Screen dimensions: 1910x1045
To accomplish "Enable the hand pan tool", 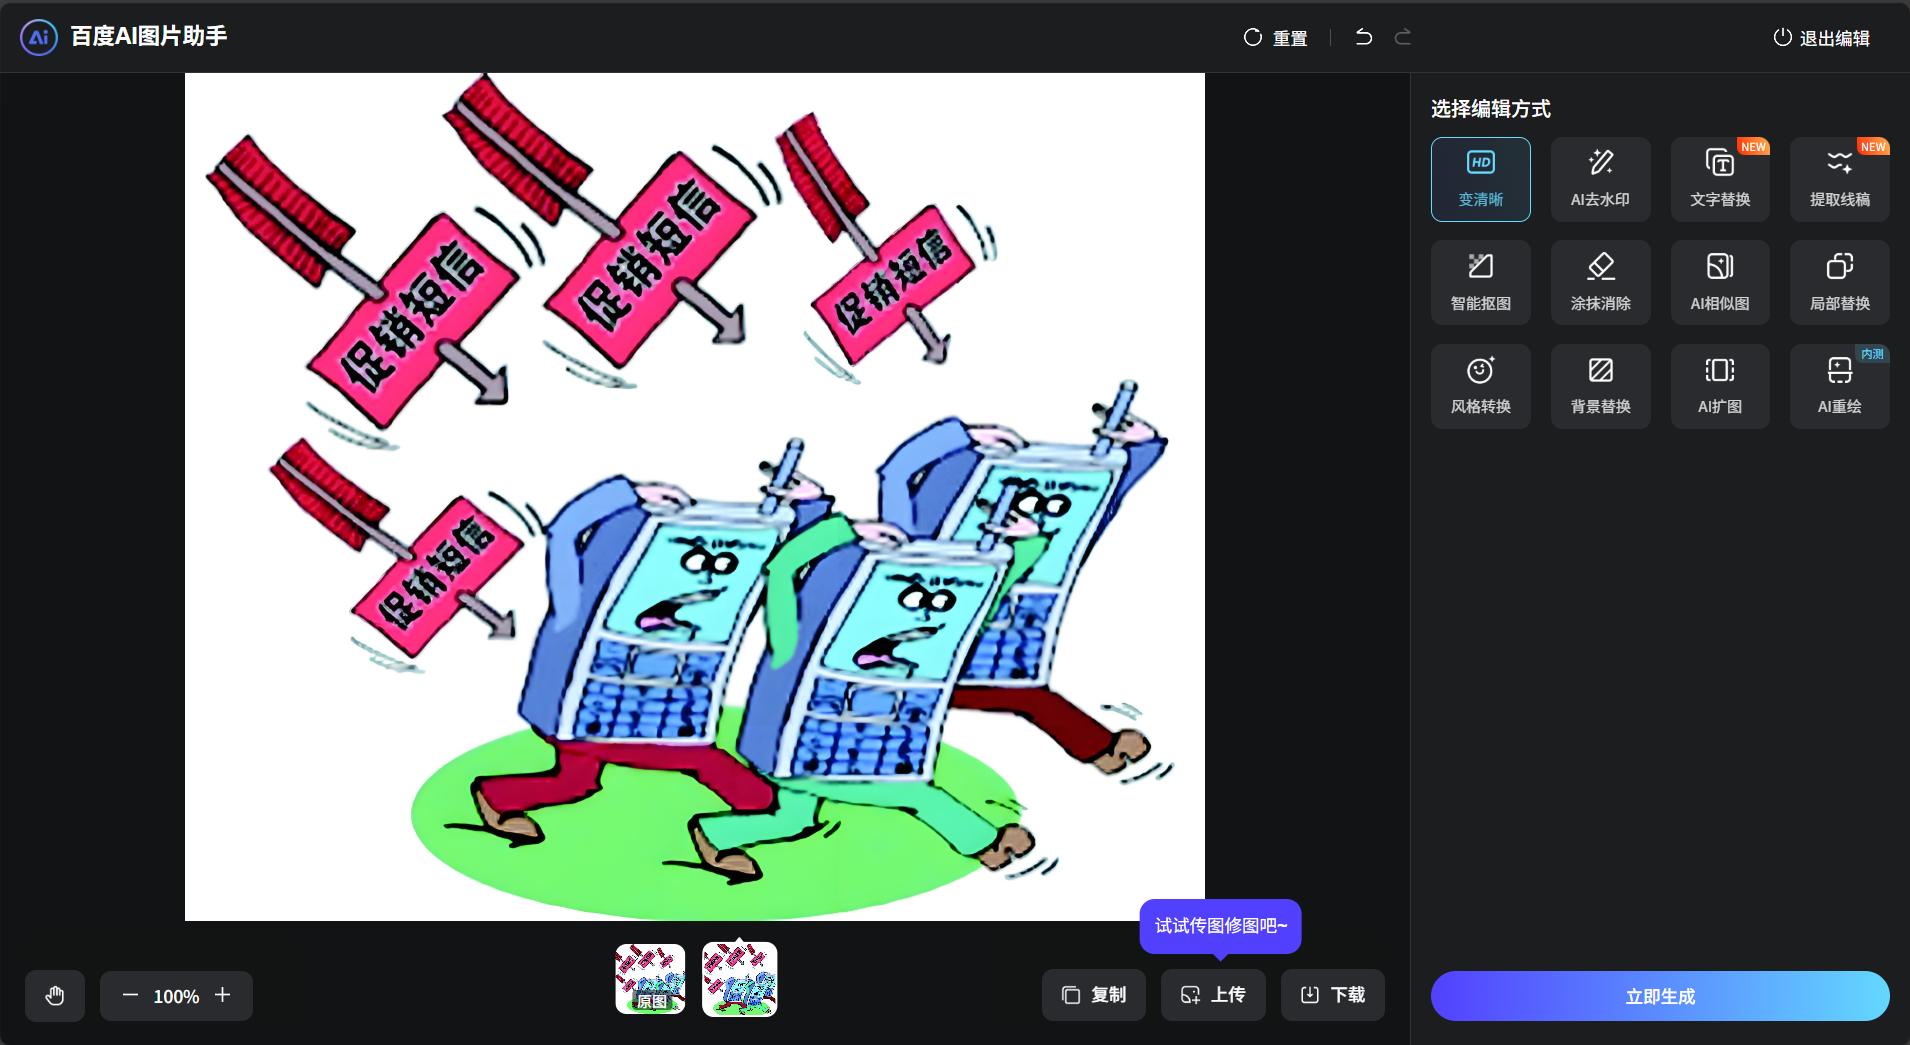I will coord(55,996).
